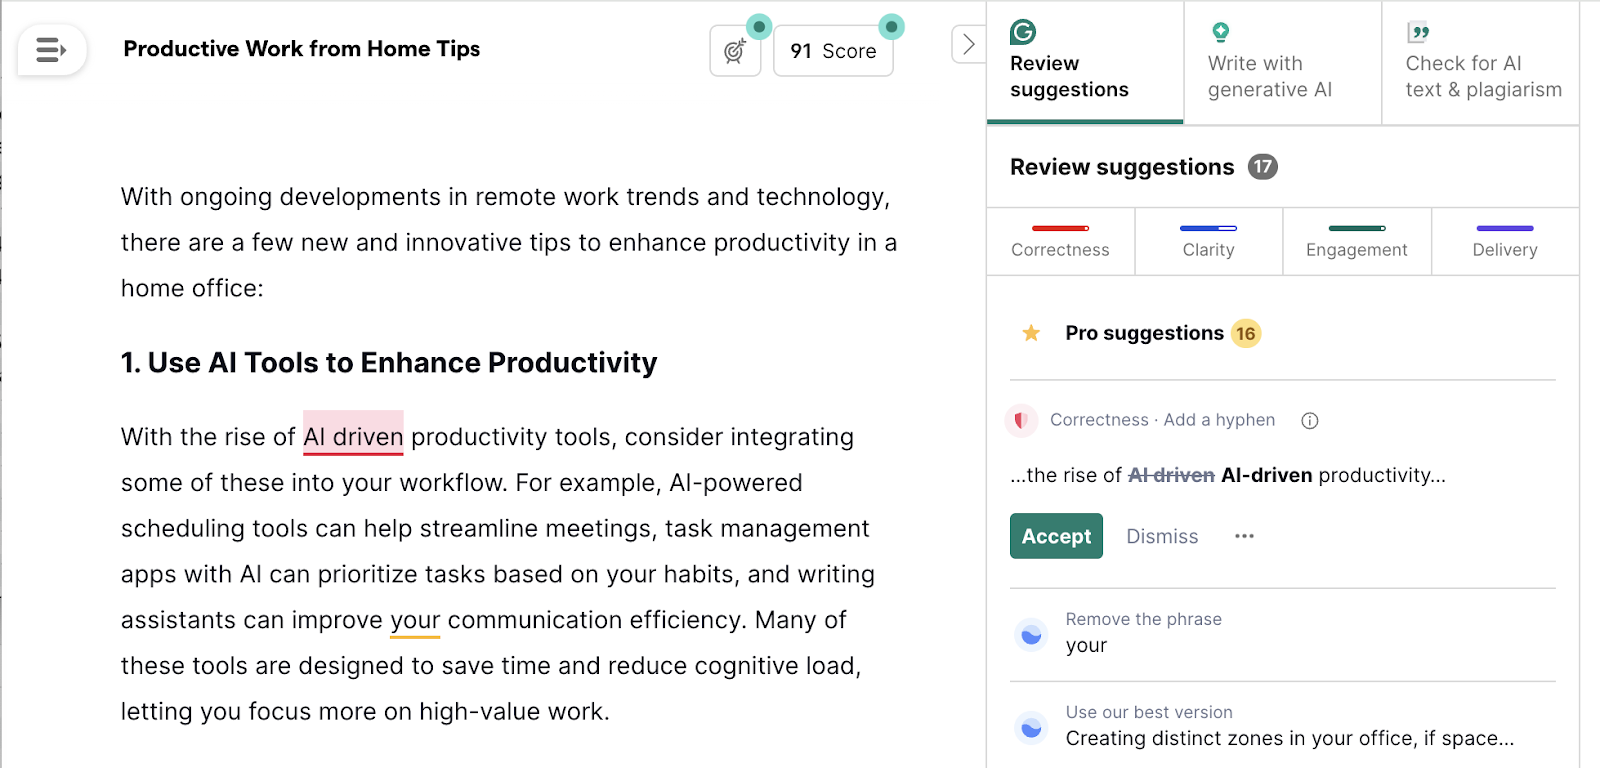The height and width of the screenshot is (768, 1600).
Task: Click the info icon beside the hyphen suggestion
Action: [1309, 420]
